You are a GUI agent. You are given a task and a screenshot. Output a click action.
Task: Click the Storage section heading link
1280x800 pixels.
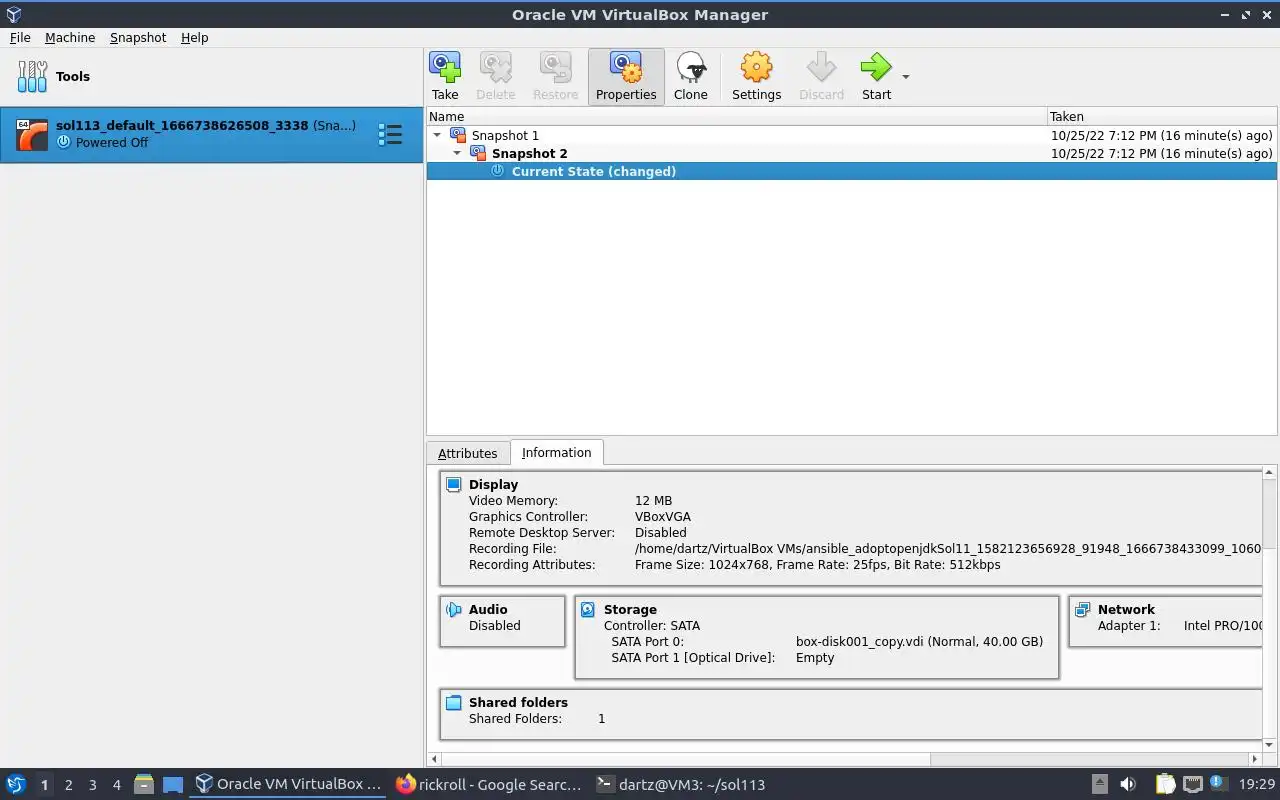[x=630, y=609]
